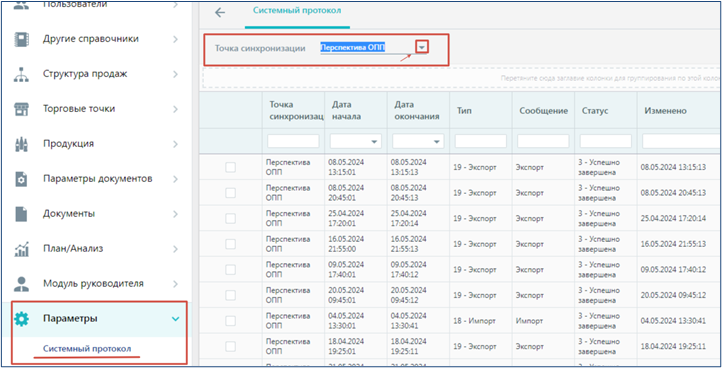Check the 25.04.2024 17:20:01 export row
The width and height of the screenshot is (722, 368).
[x=230, y=218]
